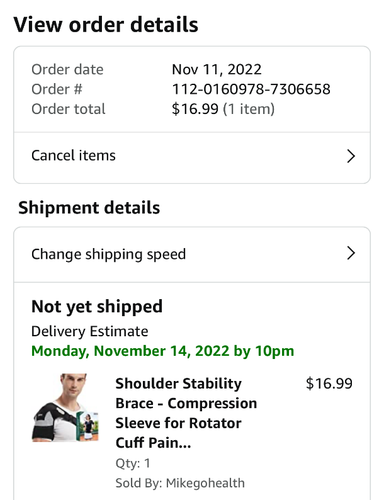Tap the Not yet shipped status heading
This screenshot has height=500, width=384.
(x=97, y=307)
